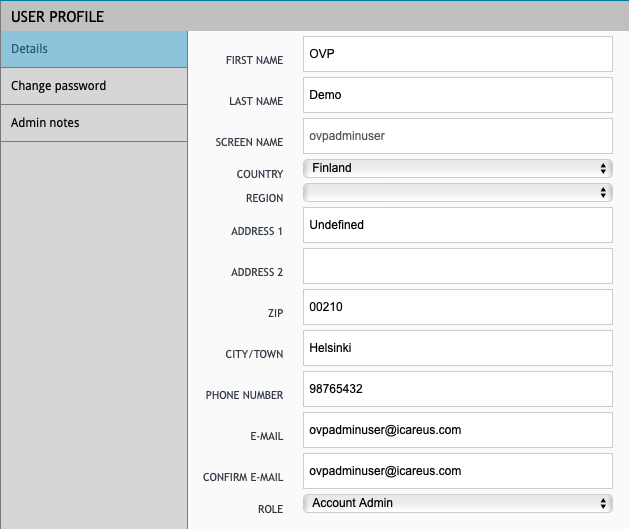Expand the empty Region dropdown
Screen dimensions: 629x529
456,192
